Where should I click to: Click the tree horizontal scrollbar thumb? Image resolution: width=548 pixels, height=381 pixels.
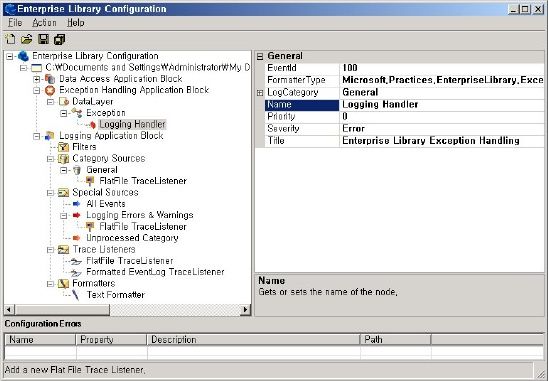pyautogui.click(x=62, y=309)
